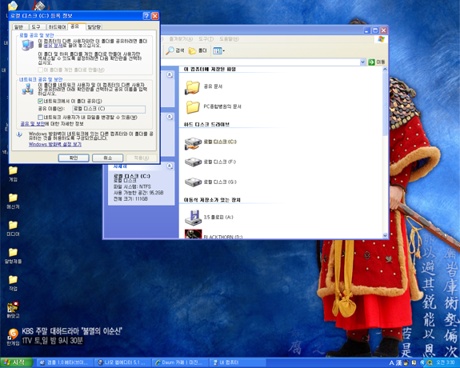Click the 漢 hanja tray indicator
Viewport: 460px width, 368px height.
point(399,363)
